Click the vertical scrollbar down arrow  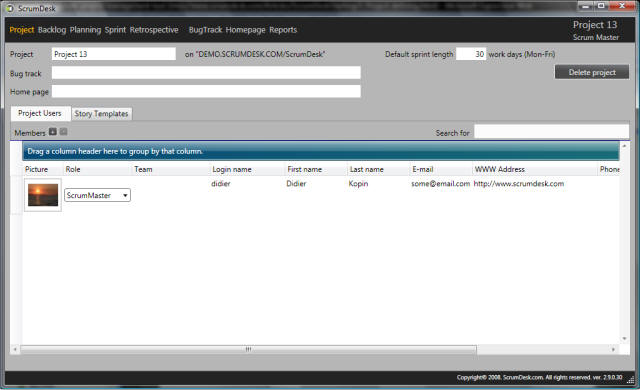624,338
